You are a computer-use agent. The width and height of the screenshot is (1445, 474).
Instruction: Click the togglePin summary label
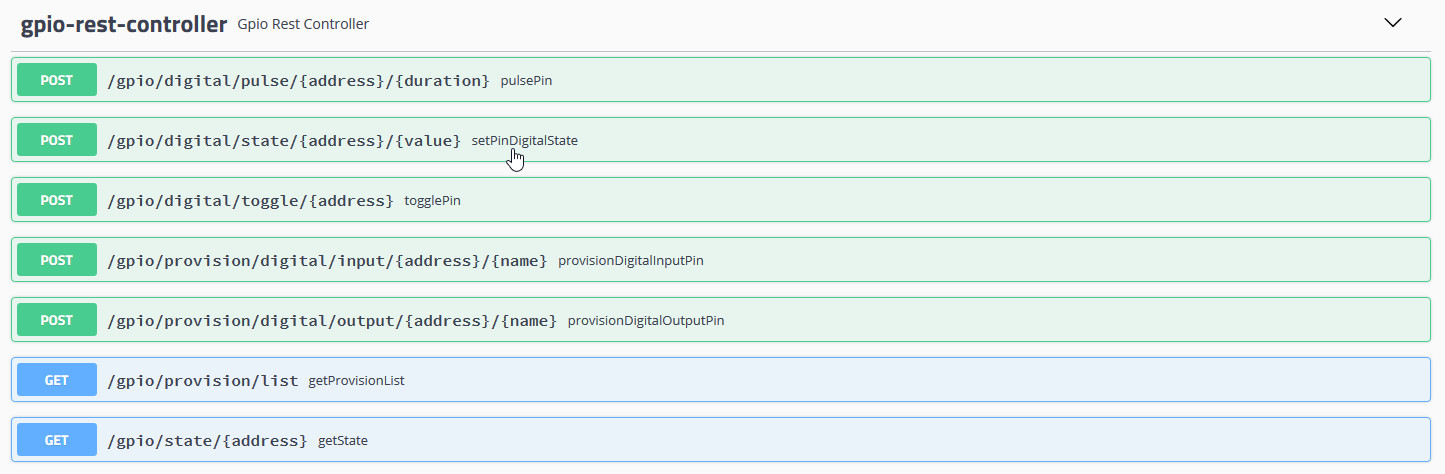(x=432, y=201)
